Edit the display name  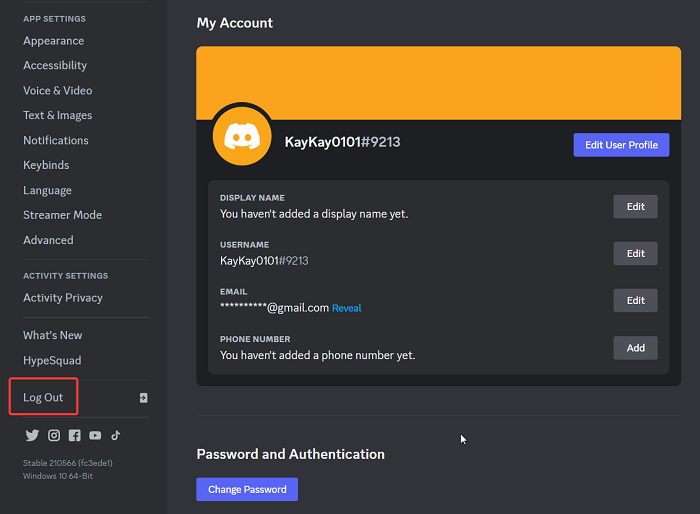point(635,206)
